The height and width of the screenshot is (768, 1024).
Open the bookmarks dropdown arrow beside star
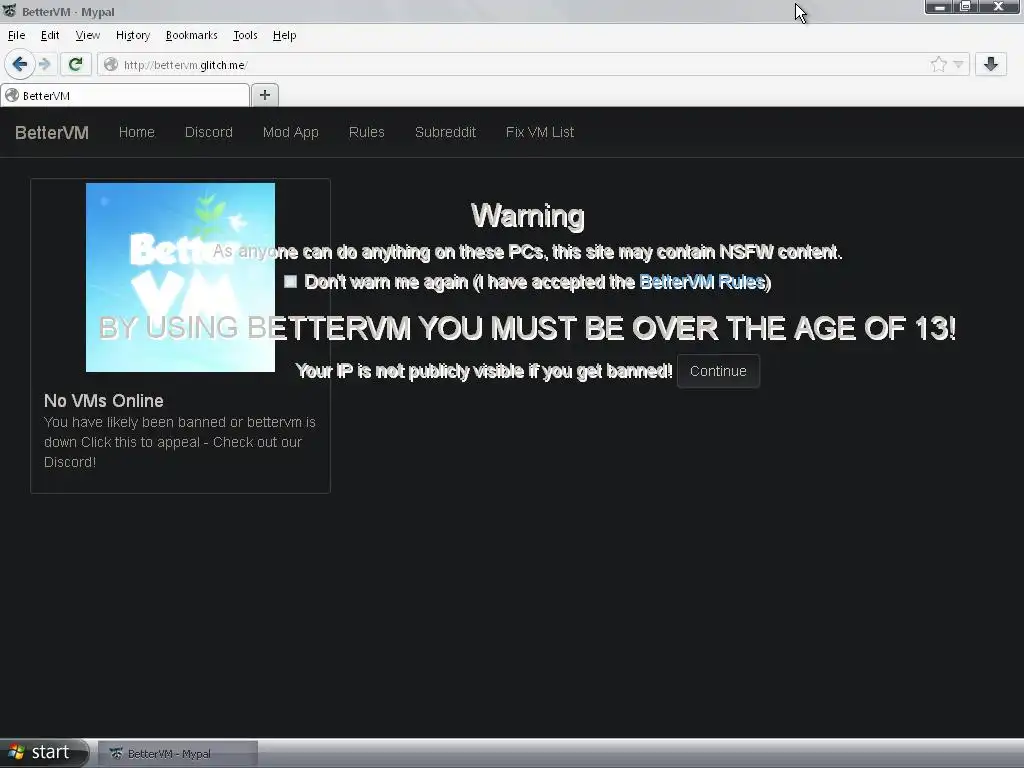(958, 64)
